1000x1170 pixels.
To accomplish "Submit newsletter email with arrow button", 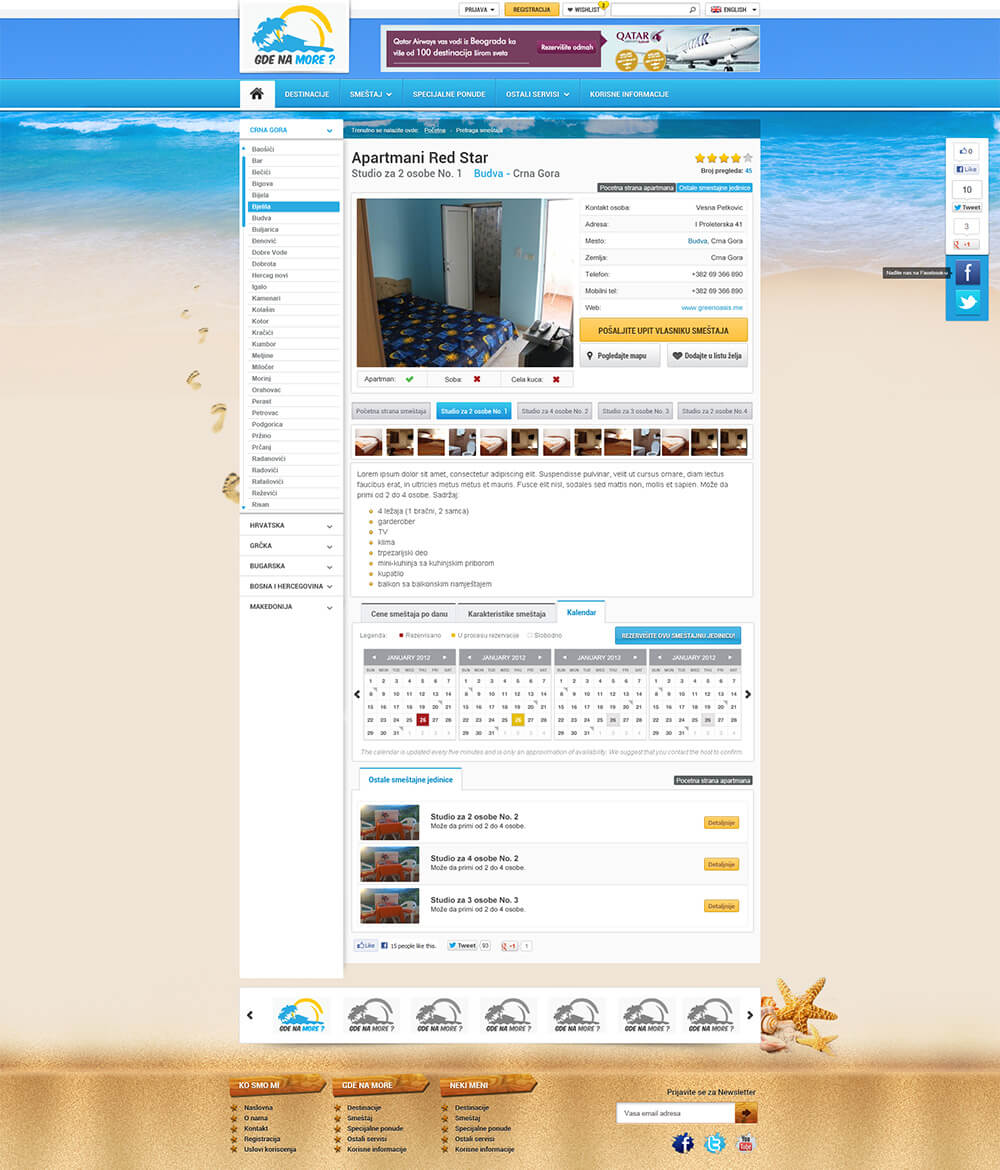I will [x=746, y=1113].
